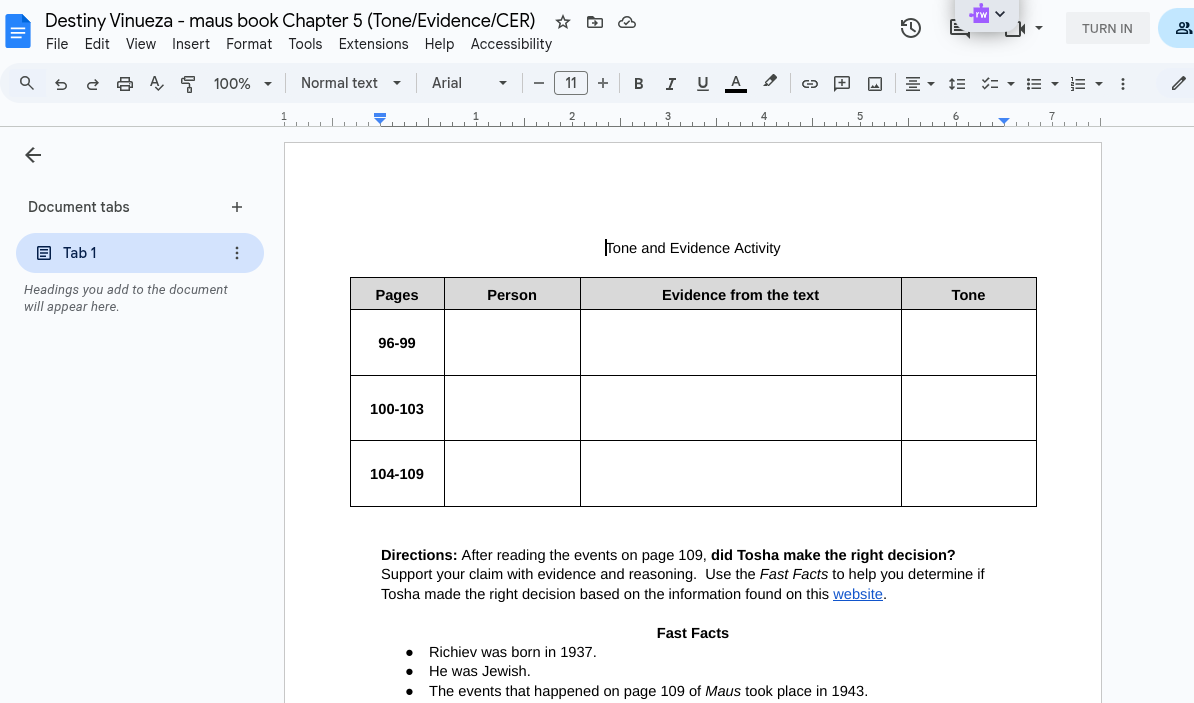Open the website hyperlink in the document

(x=857, y=593)
